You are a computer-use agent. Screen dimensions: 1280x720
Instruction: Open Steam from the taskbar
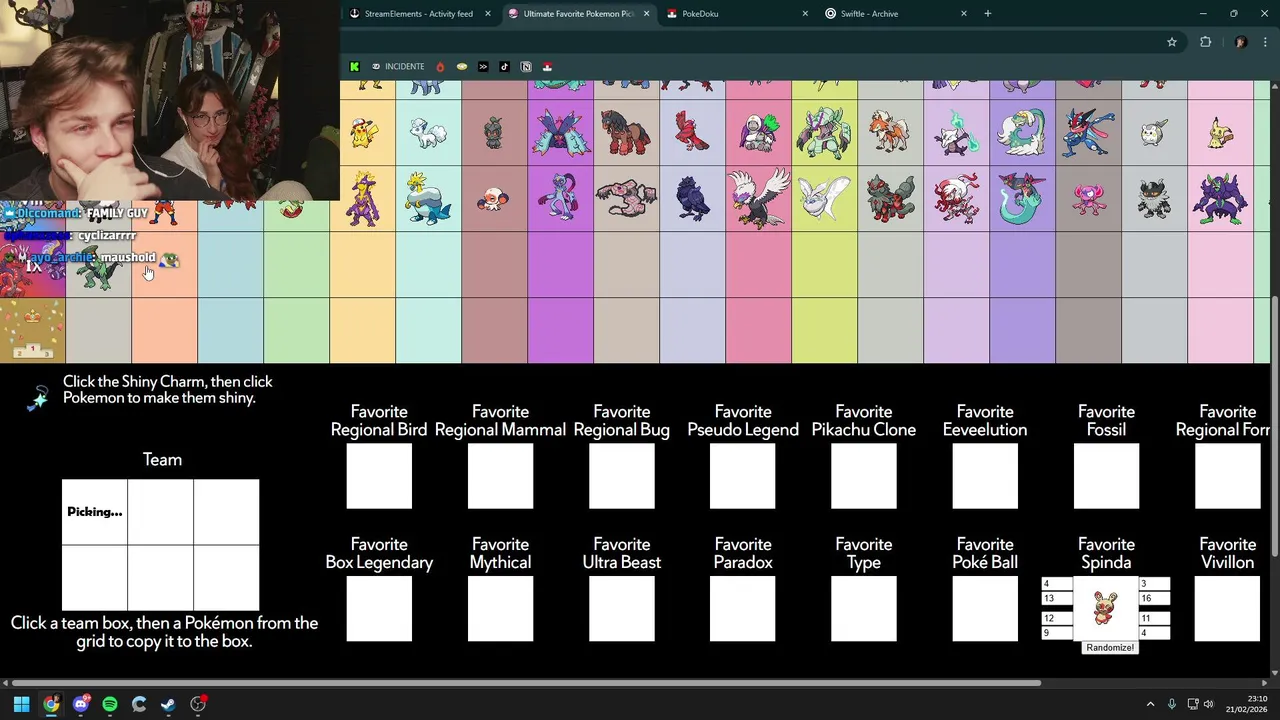coord(168,704)
